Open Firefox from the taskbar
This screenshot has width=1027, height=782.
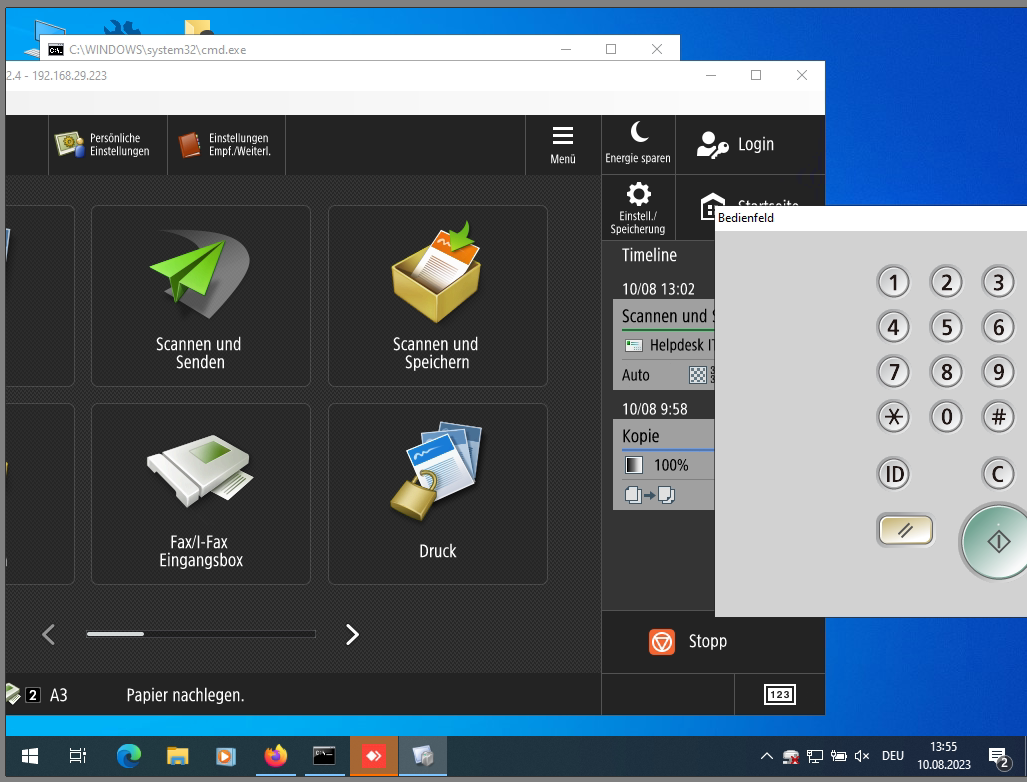pyautogui.click(x=275, y=756)
